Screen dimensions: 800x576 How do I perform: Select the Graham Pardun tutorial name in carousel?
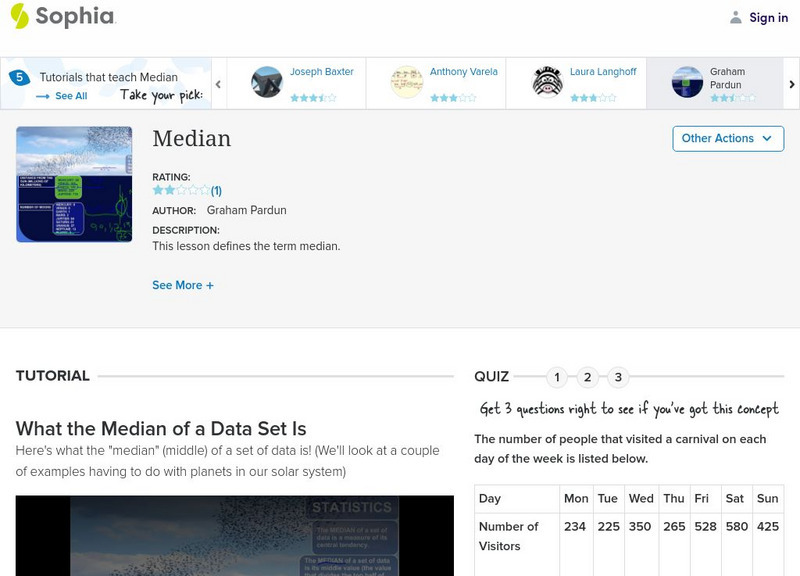pos(727,78)
